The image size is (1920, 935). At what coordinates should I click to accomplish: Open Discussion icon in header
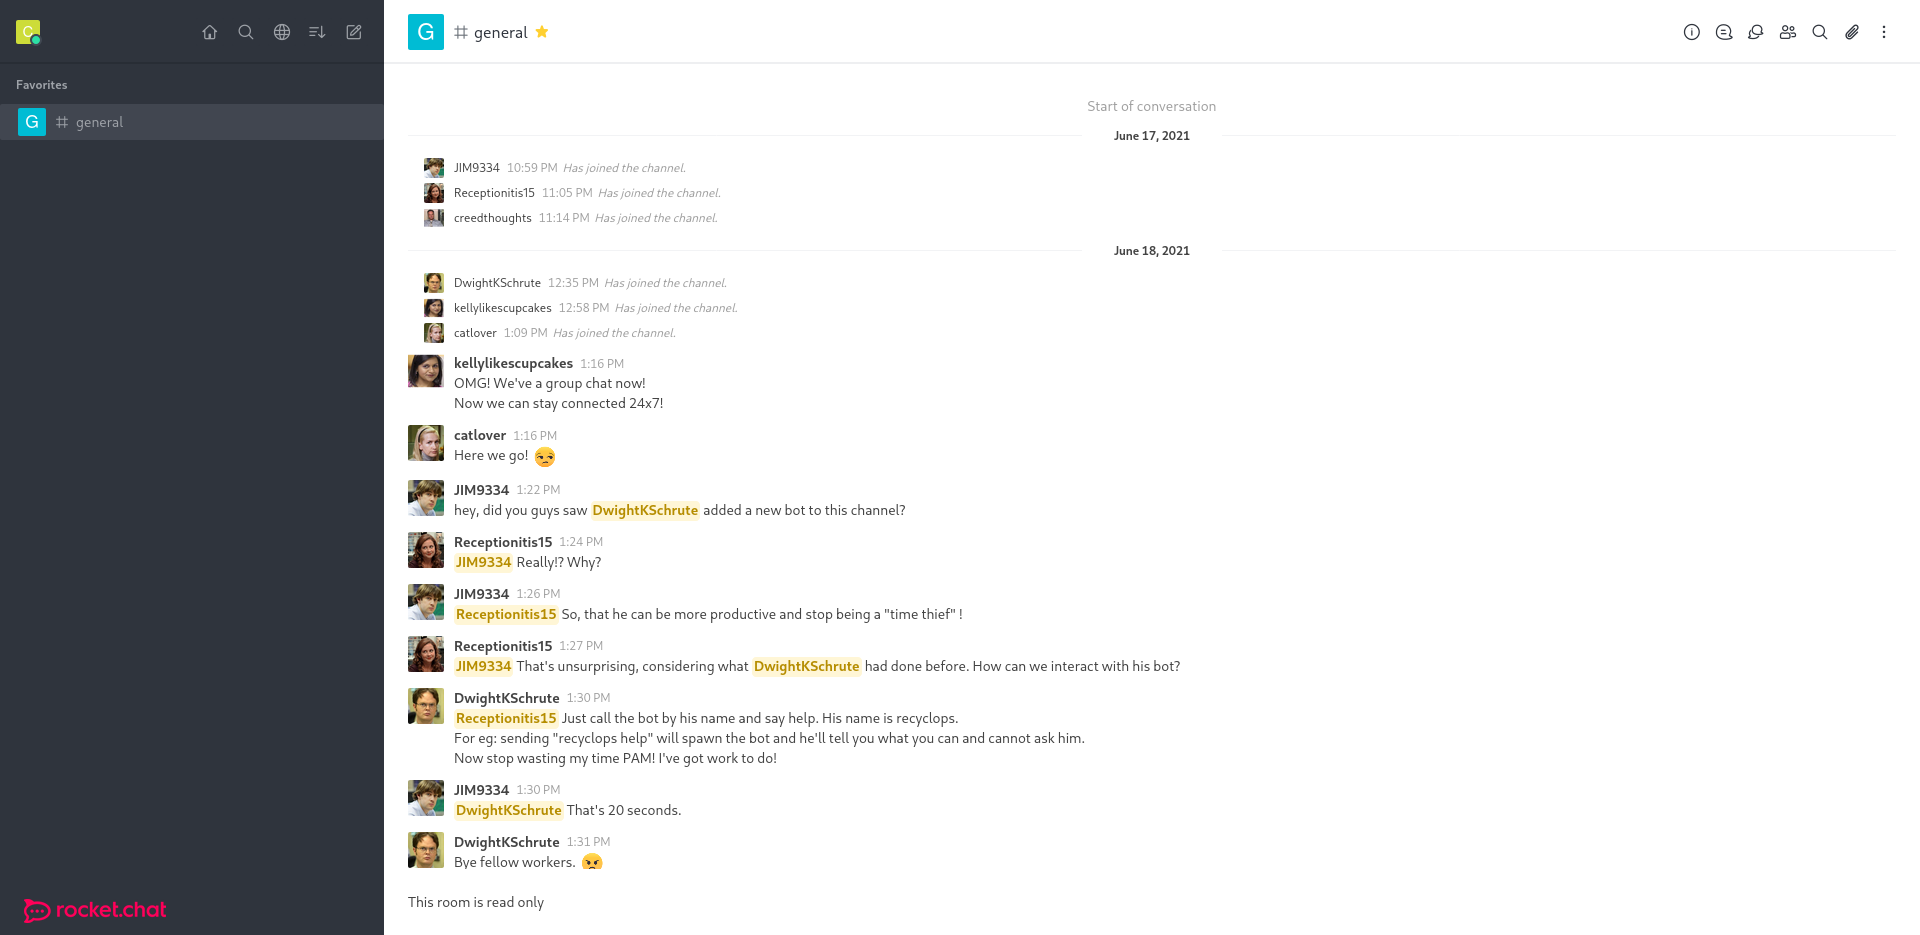(x=1756, y=32)
